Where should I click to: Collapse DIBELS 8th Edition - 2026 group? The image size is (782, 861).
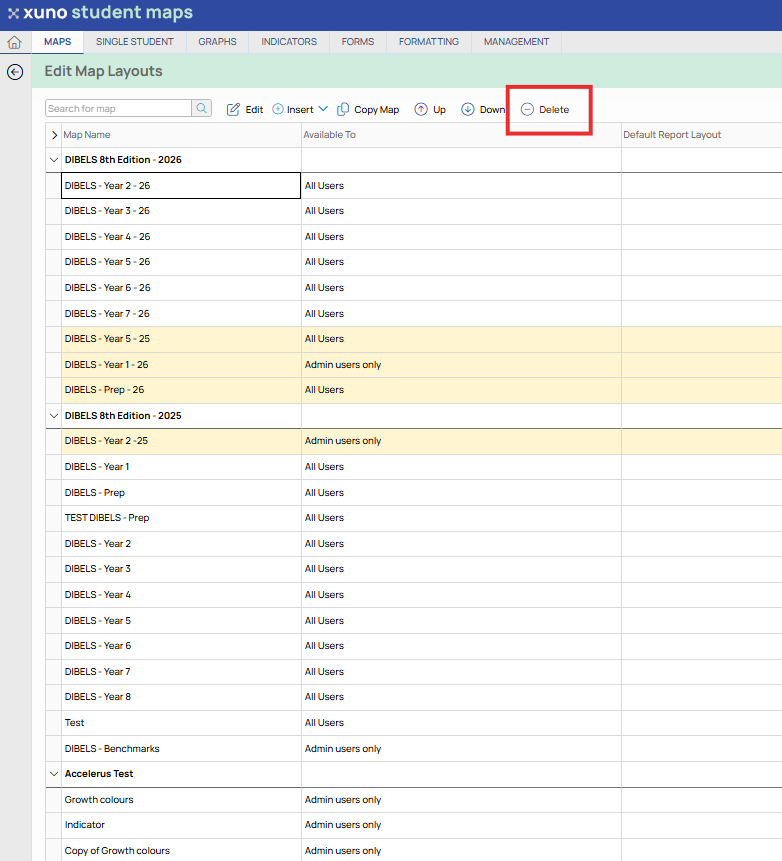[54, 160]
